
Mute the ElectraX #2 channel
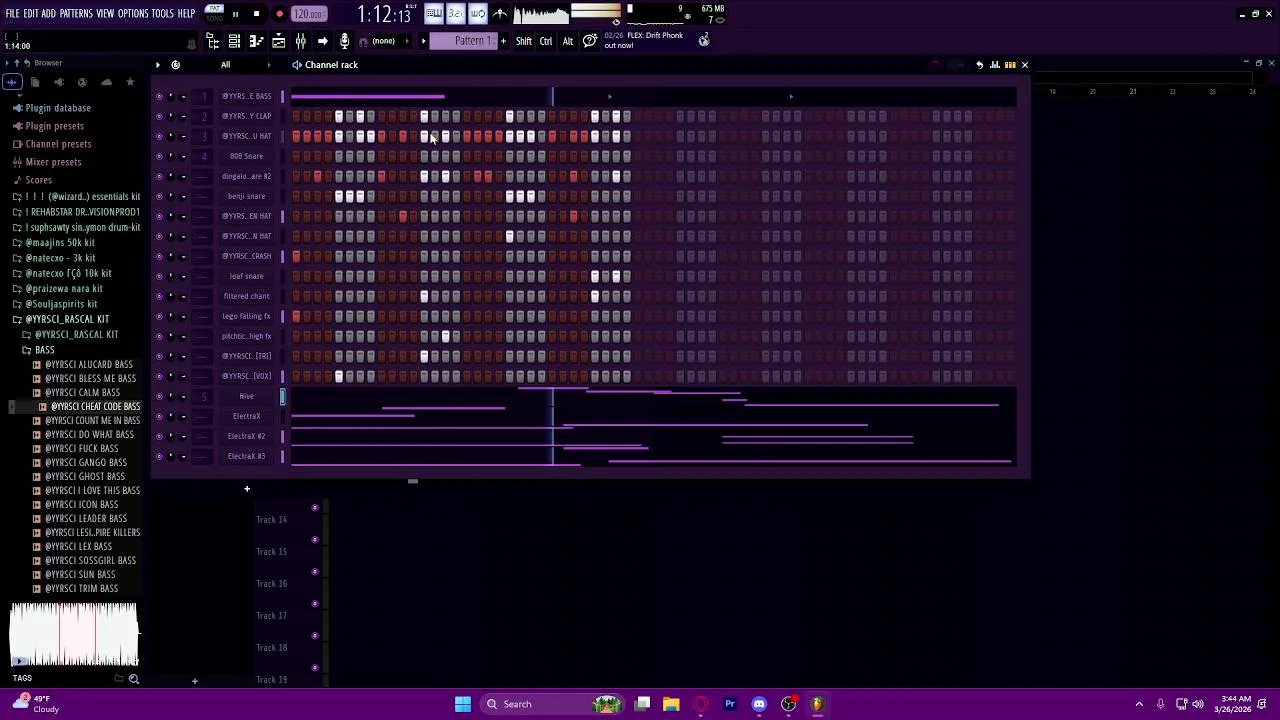click(159, 436)
